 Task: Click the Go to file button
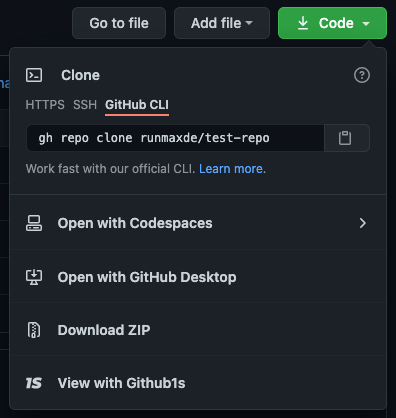click(x=119, y=23)
